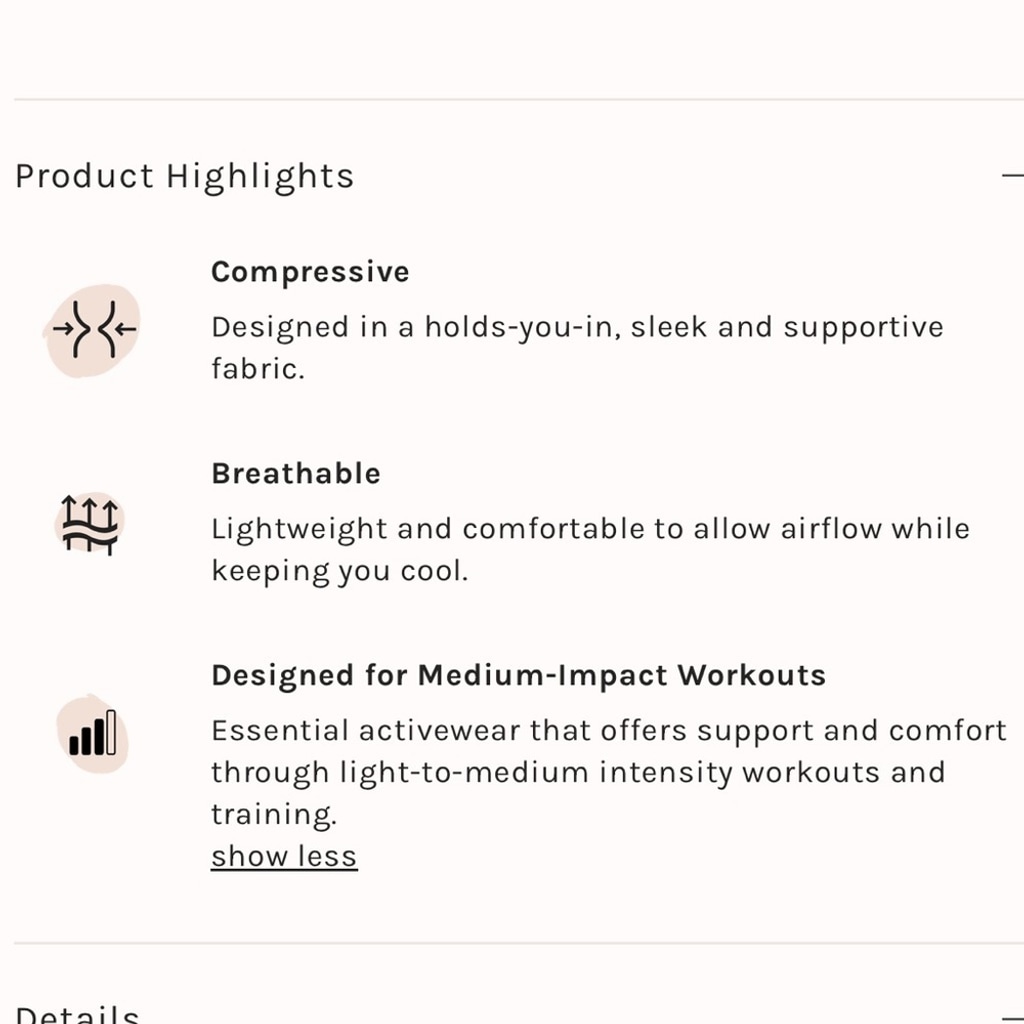Click the Details section heading
The width and height of the screenshot is (1024, 1024).
[77, 1014]
